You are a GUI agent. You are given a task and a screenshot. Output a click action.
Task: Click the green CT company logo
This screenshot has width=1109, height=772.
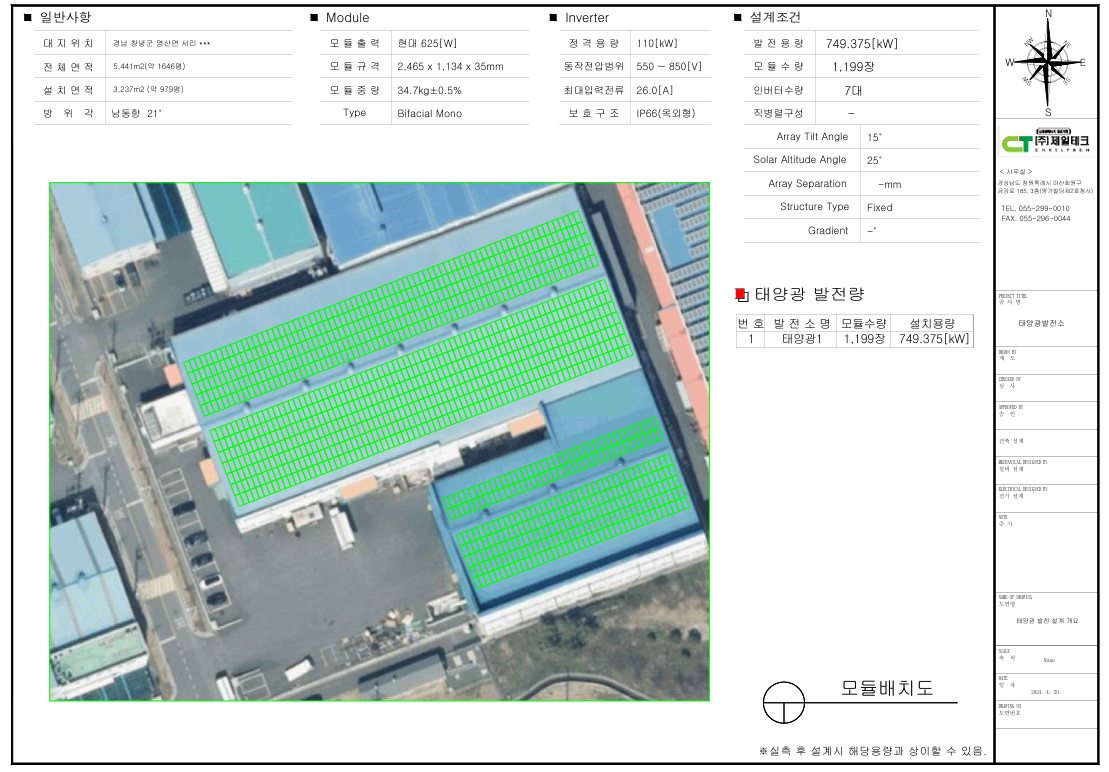(x=1047, y=144)
